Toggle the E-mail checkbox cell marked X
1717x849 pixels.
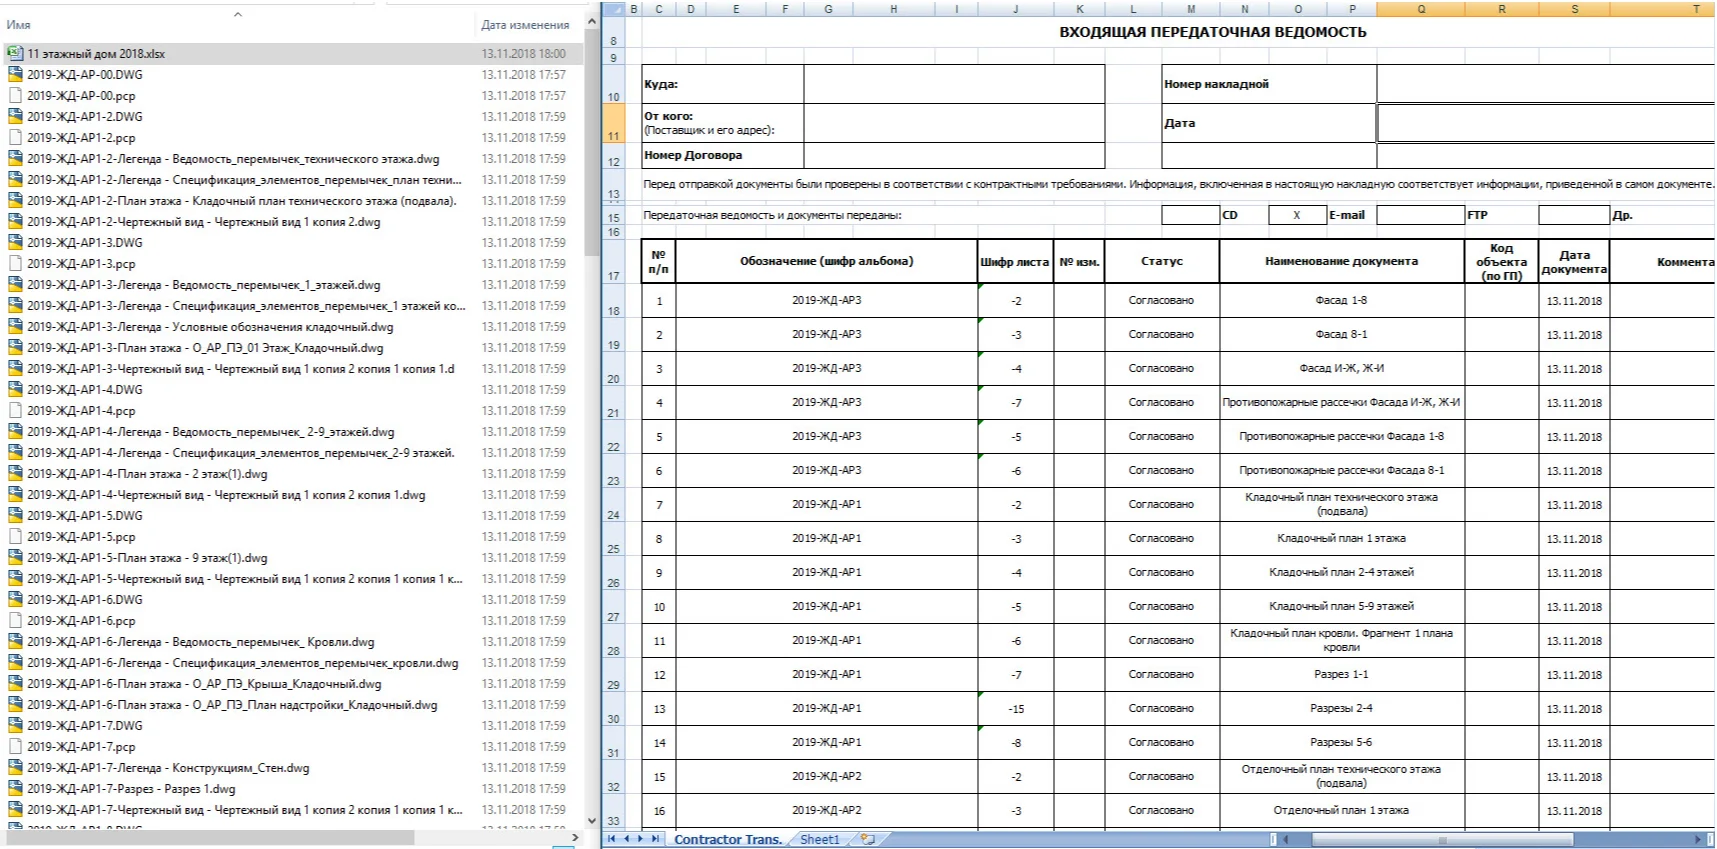[x=1296, y=215]
